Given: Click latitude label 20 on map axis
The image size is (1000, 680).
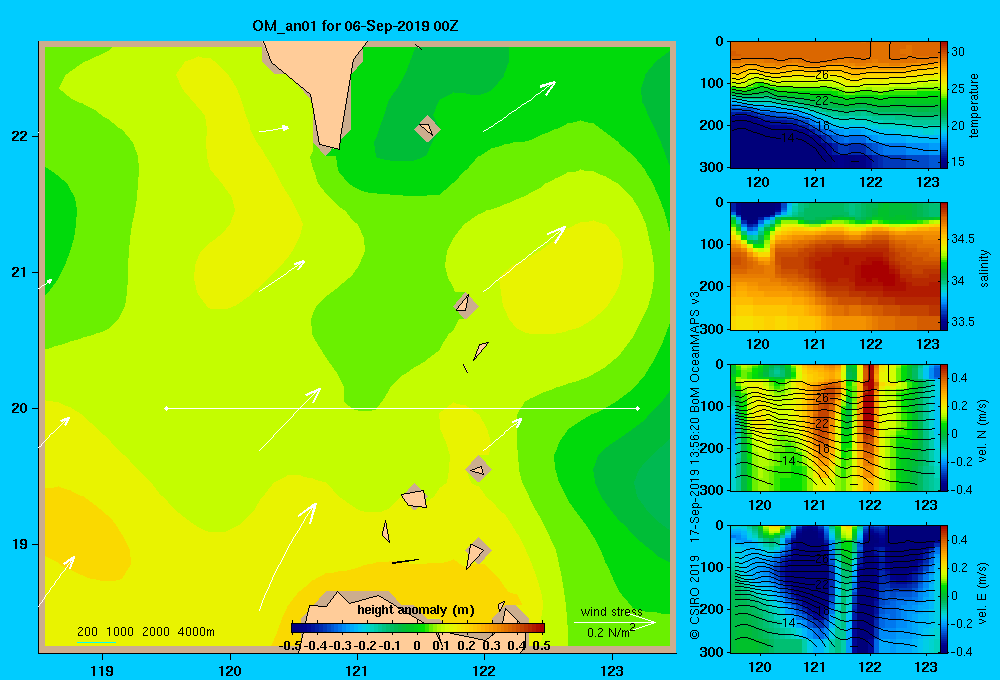Looking at the screenshot, I should click(x=20, y=408).
